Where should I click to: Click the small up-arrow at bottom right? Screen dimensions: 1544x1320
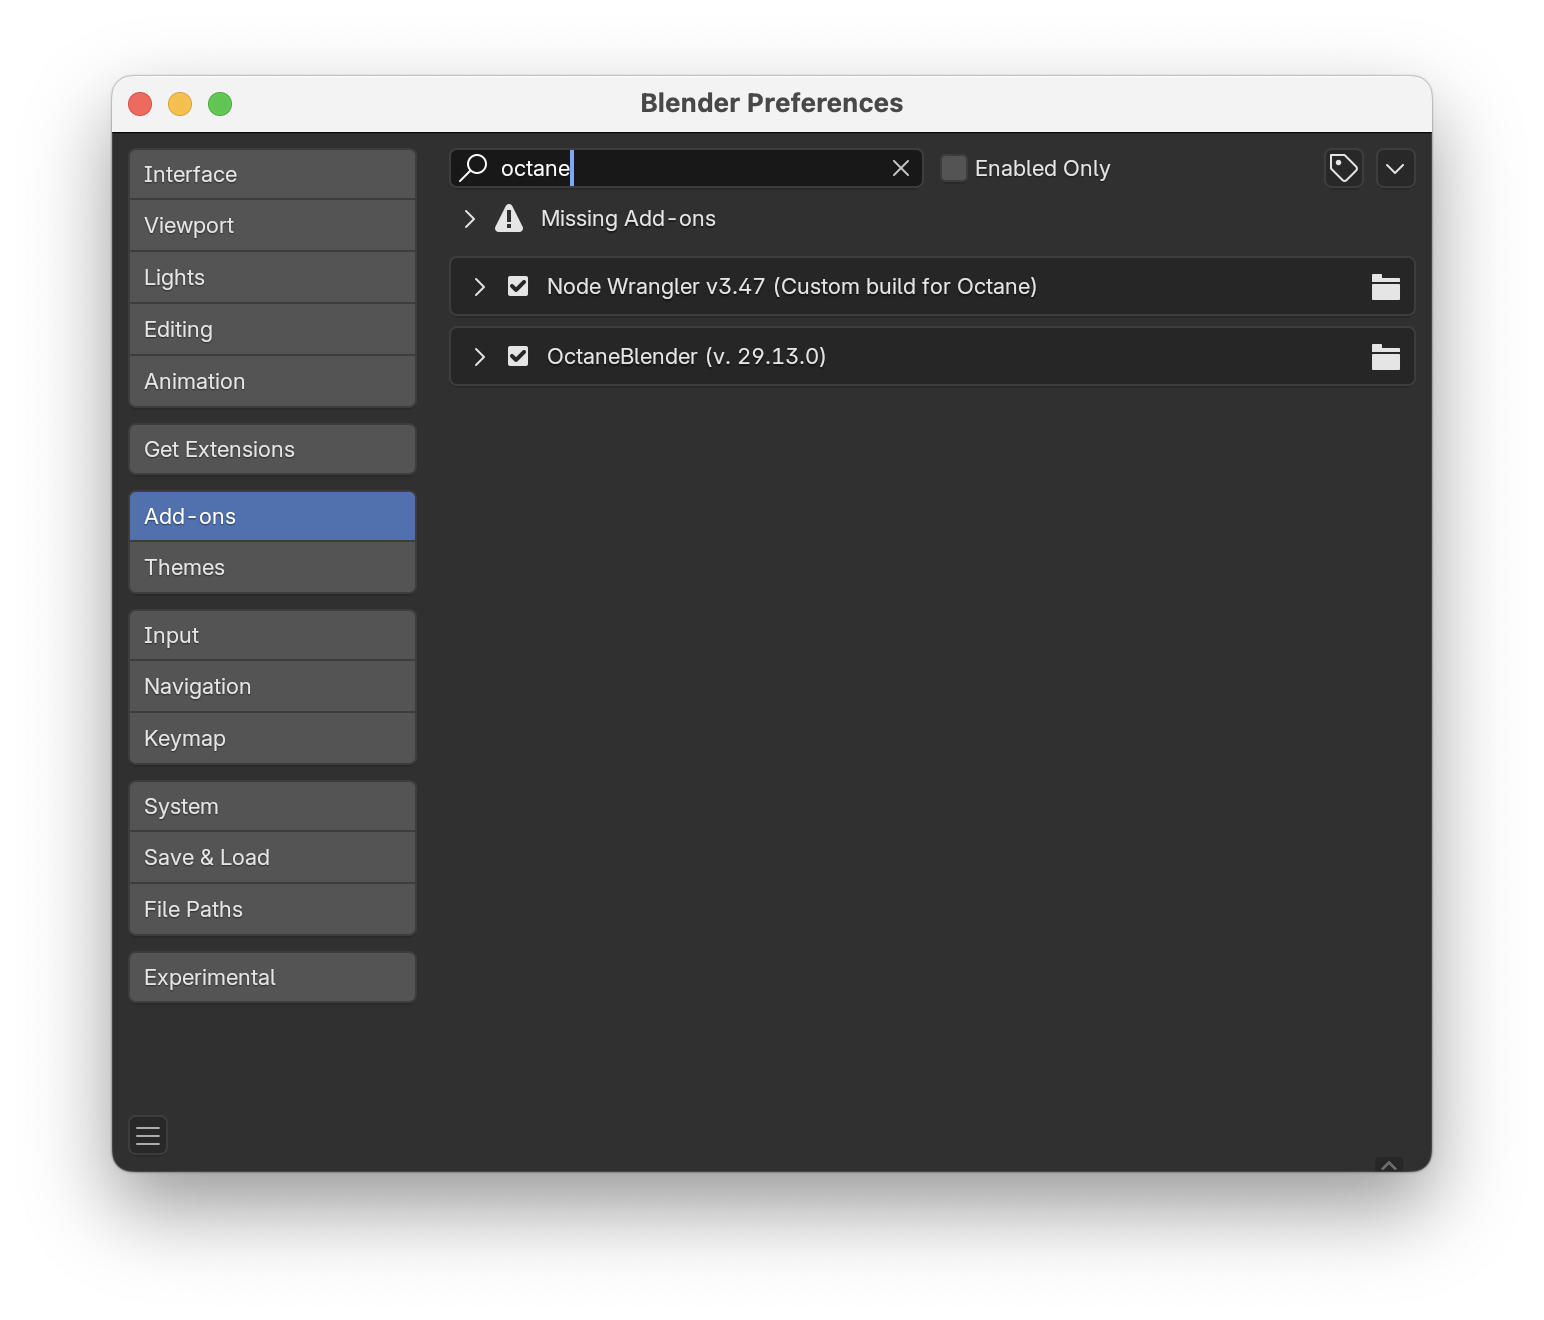coord(1388,1165)
